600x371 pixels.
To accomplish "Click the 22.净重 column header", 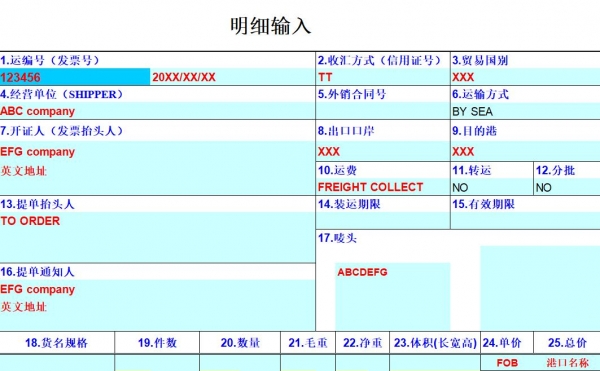I will click(x=362, y=343).
